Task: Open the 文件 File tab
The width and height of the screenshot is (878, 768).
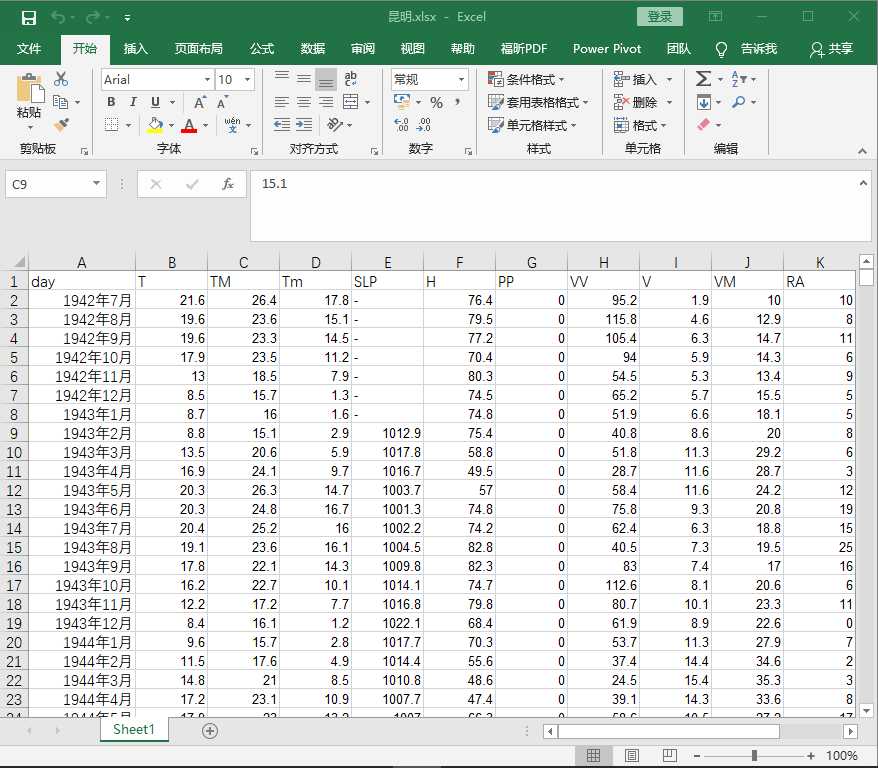Action: click(x=29, y=49)
